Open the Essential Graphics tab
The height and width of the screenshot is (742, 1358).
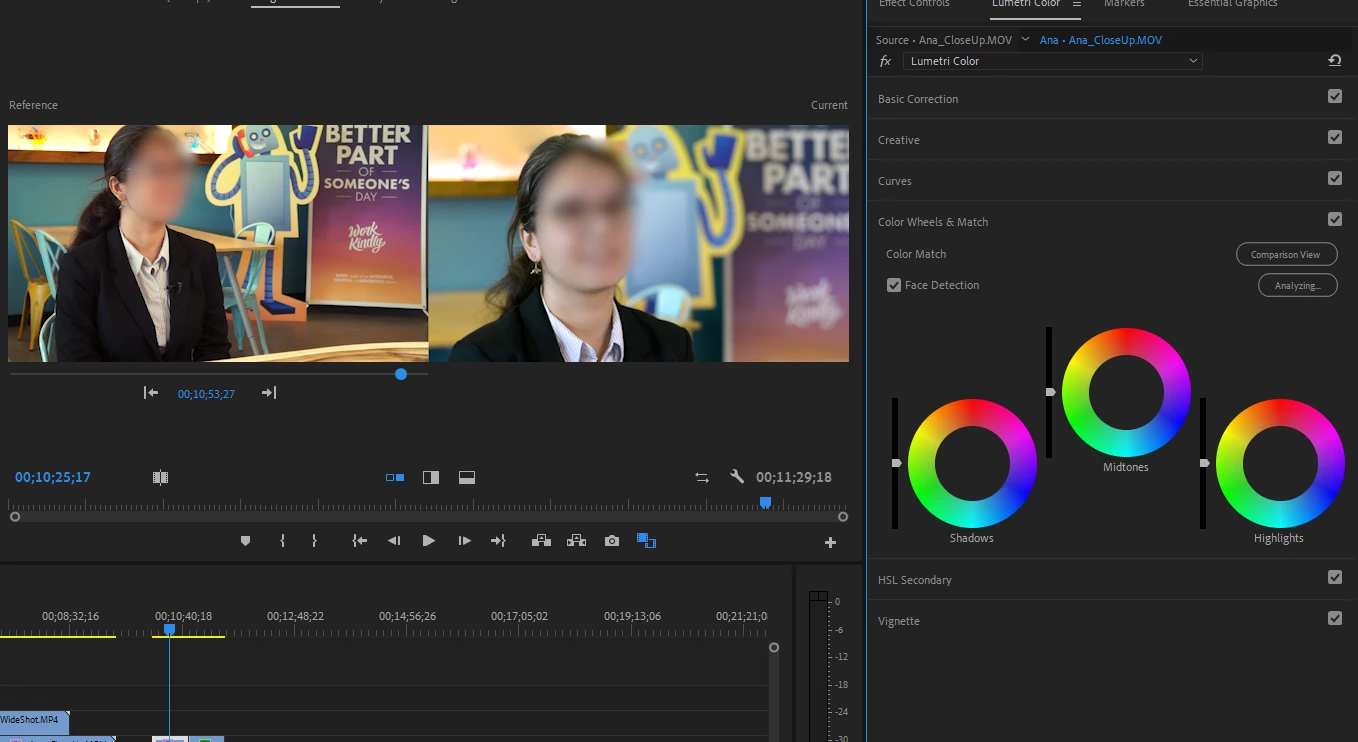point(1232,4)
